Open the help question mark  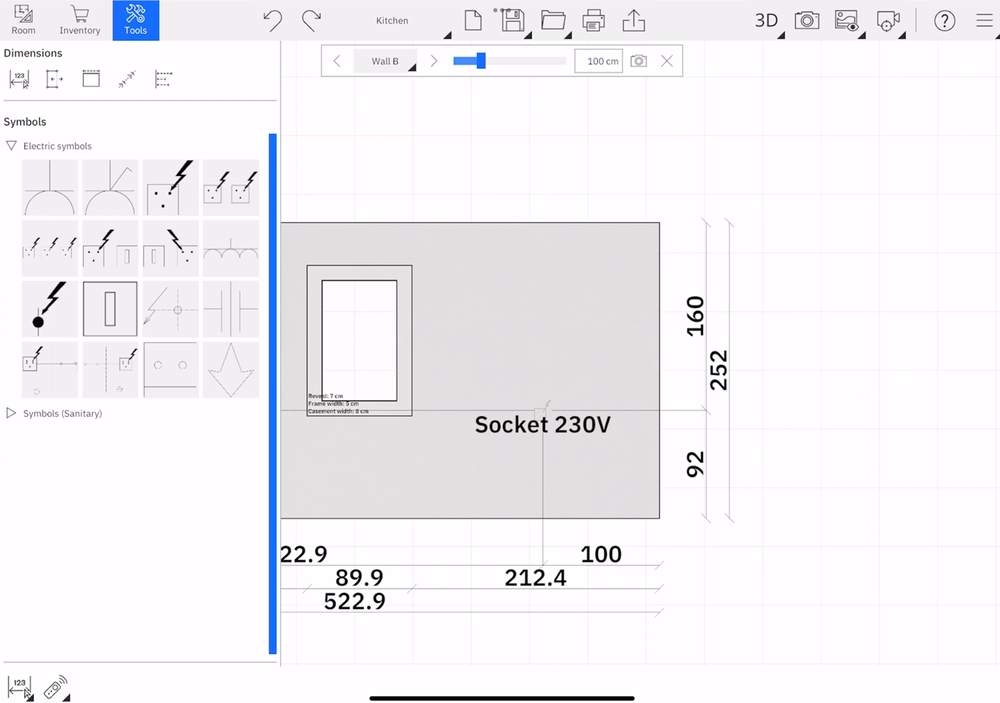(945, 20)
